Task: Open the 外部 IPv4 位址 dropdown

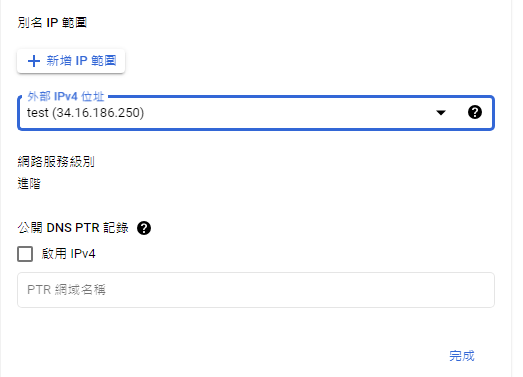Action: click(256, 113)
